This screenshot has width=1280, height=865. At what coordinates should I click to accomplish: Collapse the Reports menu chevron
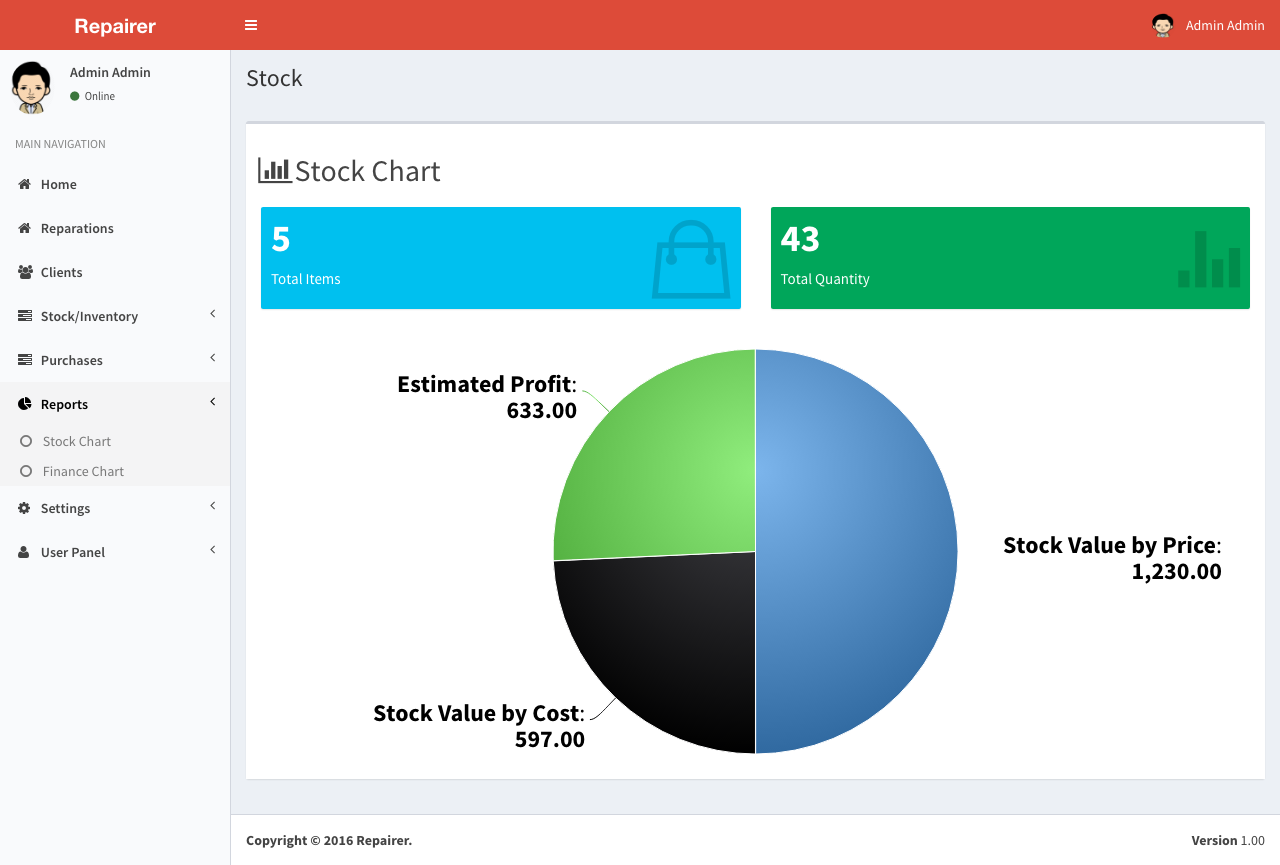click(x=212, y=403)
